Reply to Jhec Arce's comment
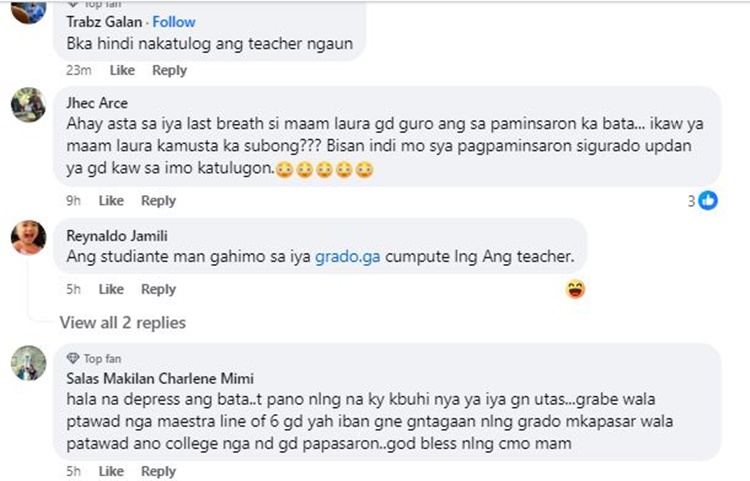Viewport: 750px width, 481px height. [x=158, y=200]
